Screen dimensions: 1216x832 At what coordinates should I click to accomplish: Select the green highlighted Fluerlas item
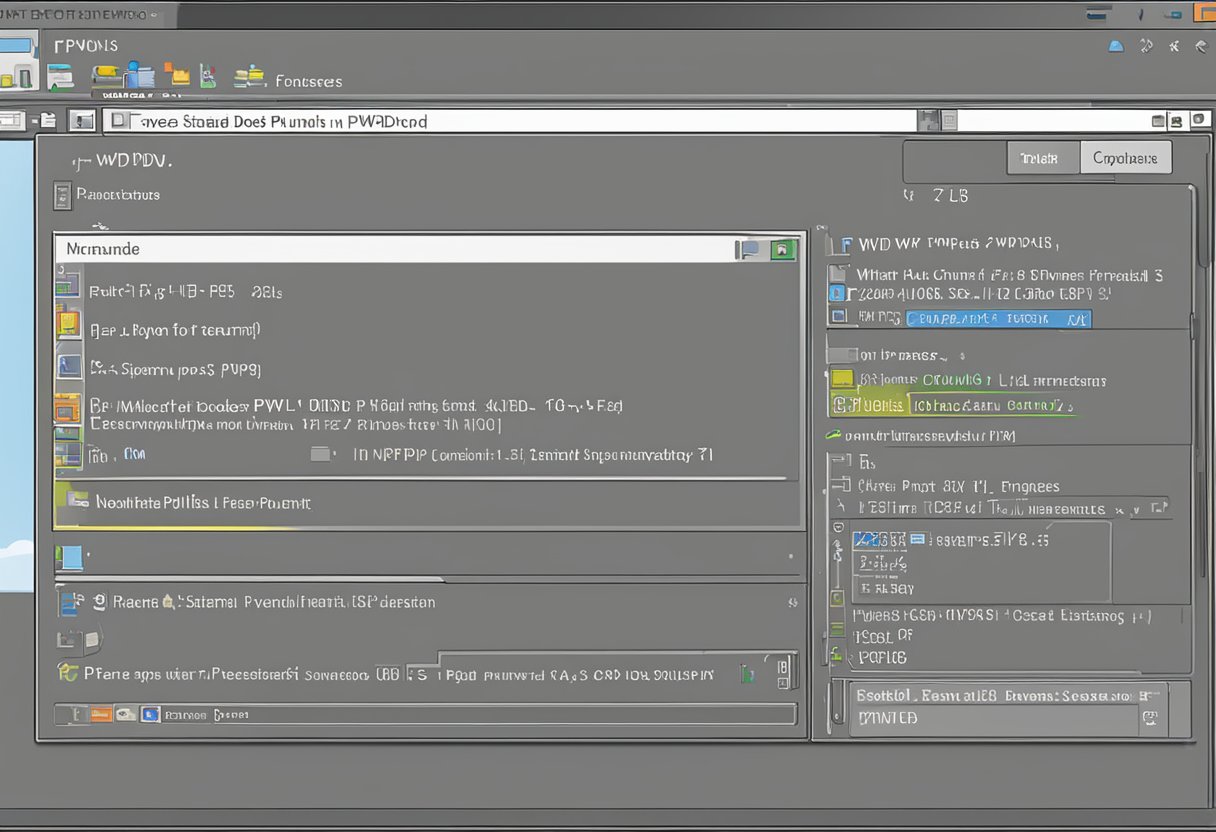click(x=870, y=405)
